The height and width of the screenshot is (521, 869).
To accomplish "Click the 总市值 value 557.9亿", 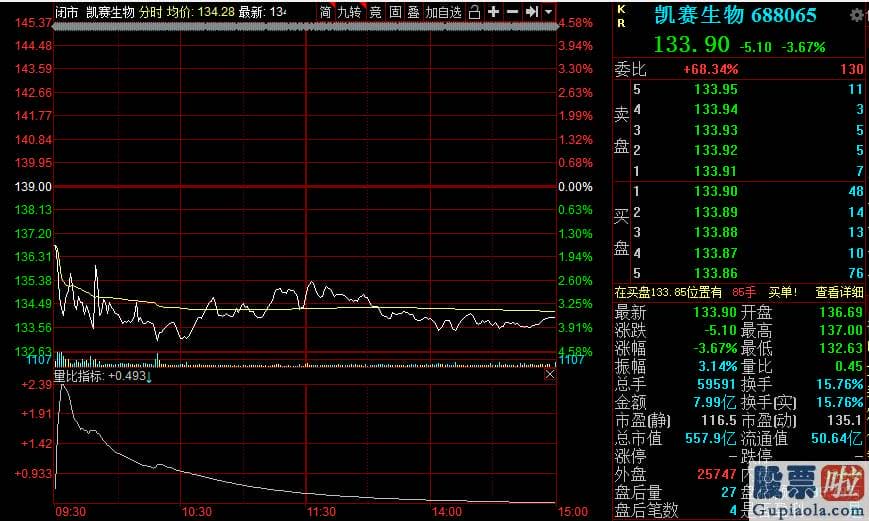I will point(710,438).
